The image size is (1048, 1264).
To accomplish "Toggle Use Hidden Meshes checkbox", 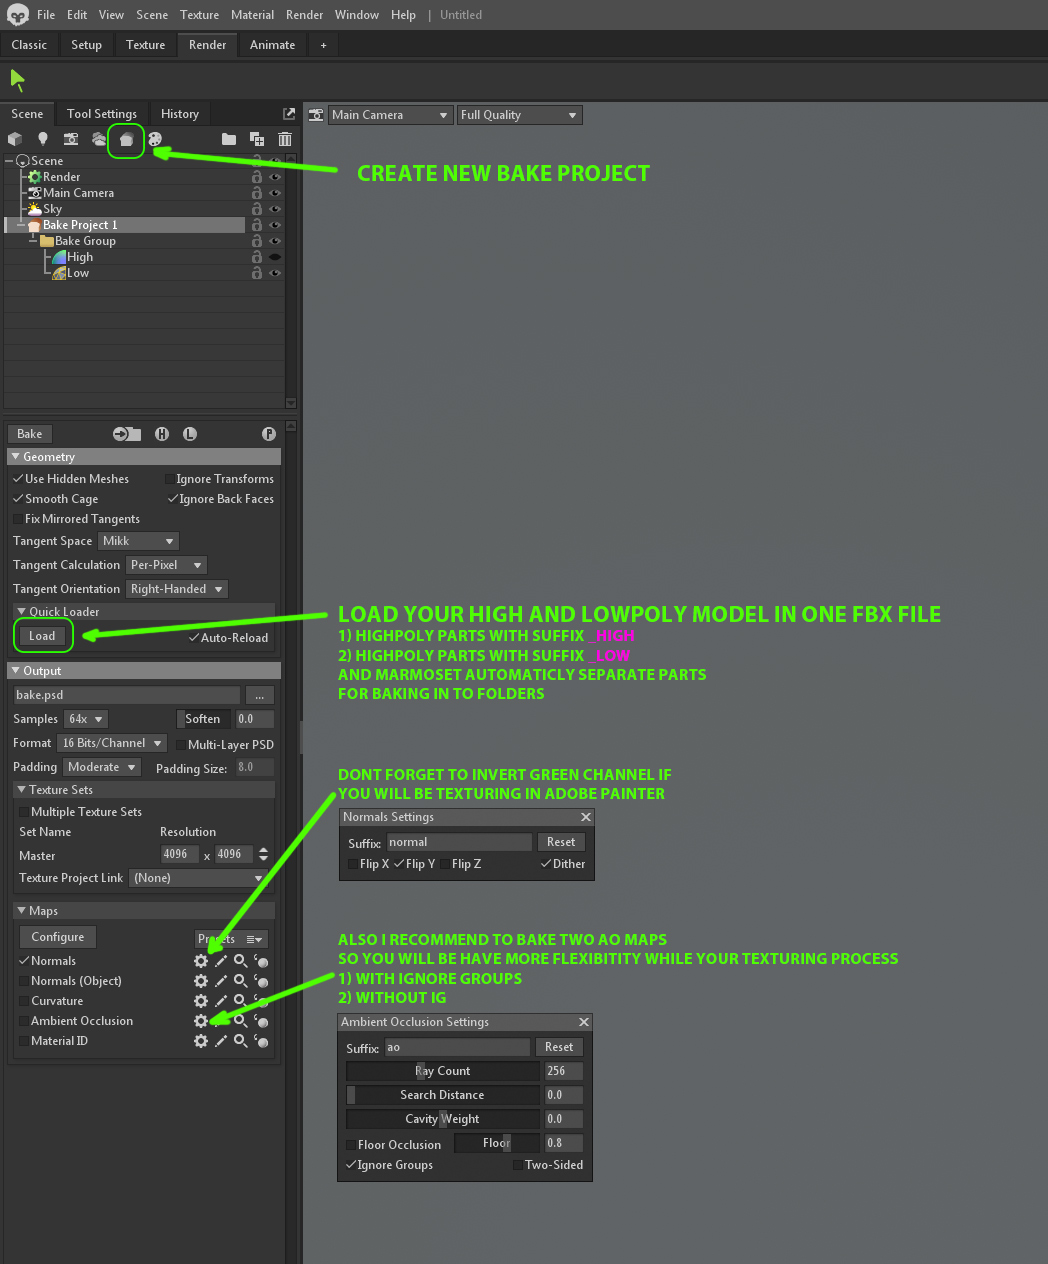I will [x=18, y=479].
